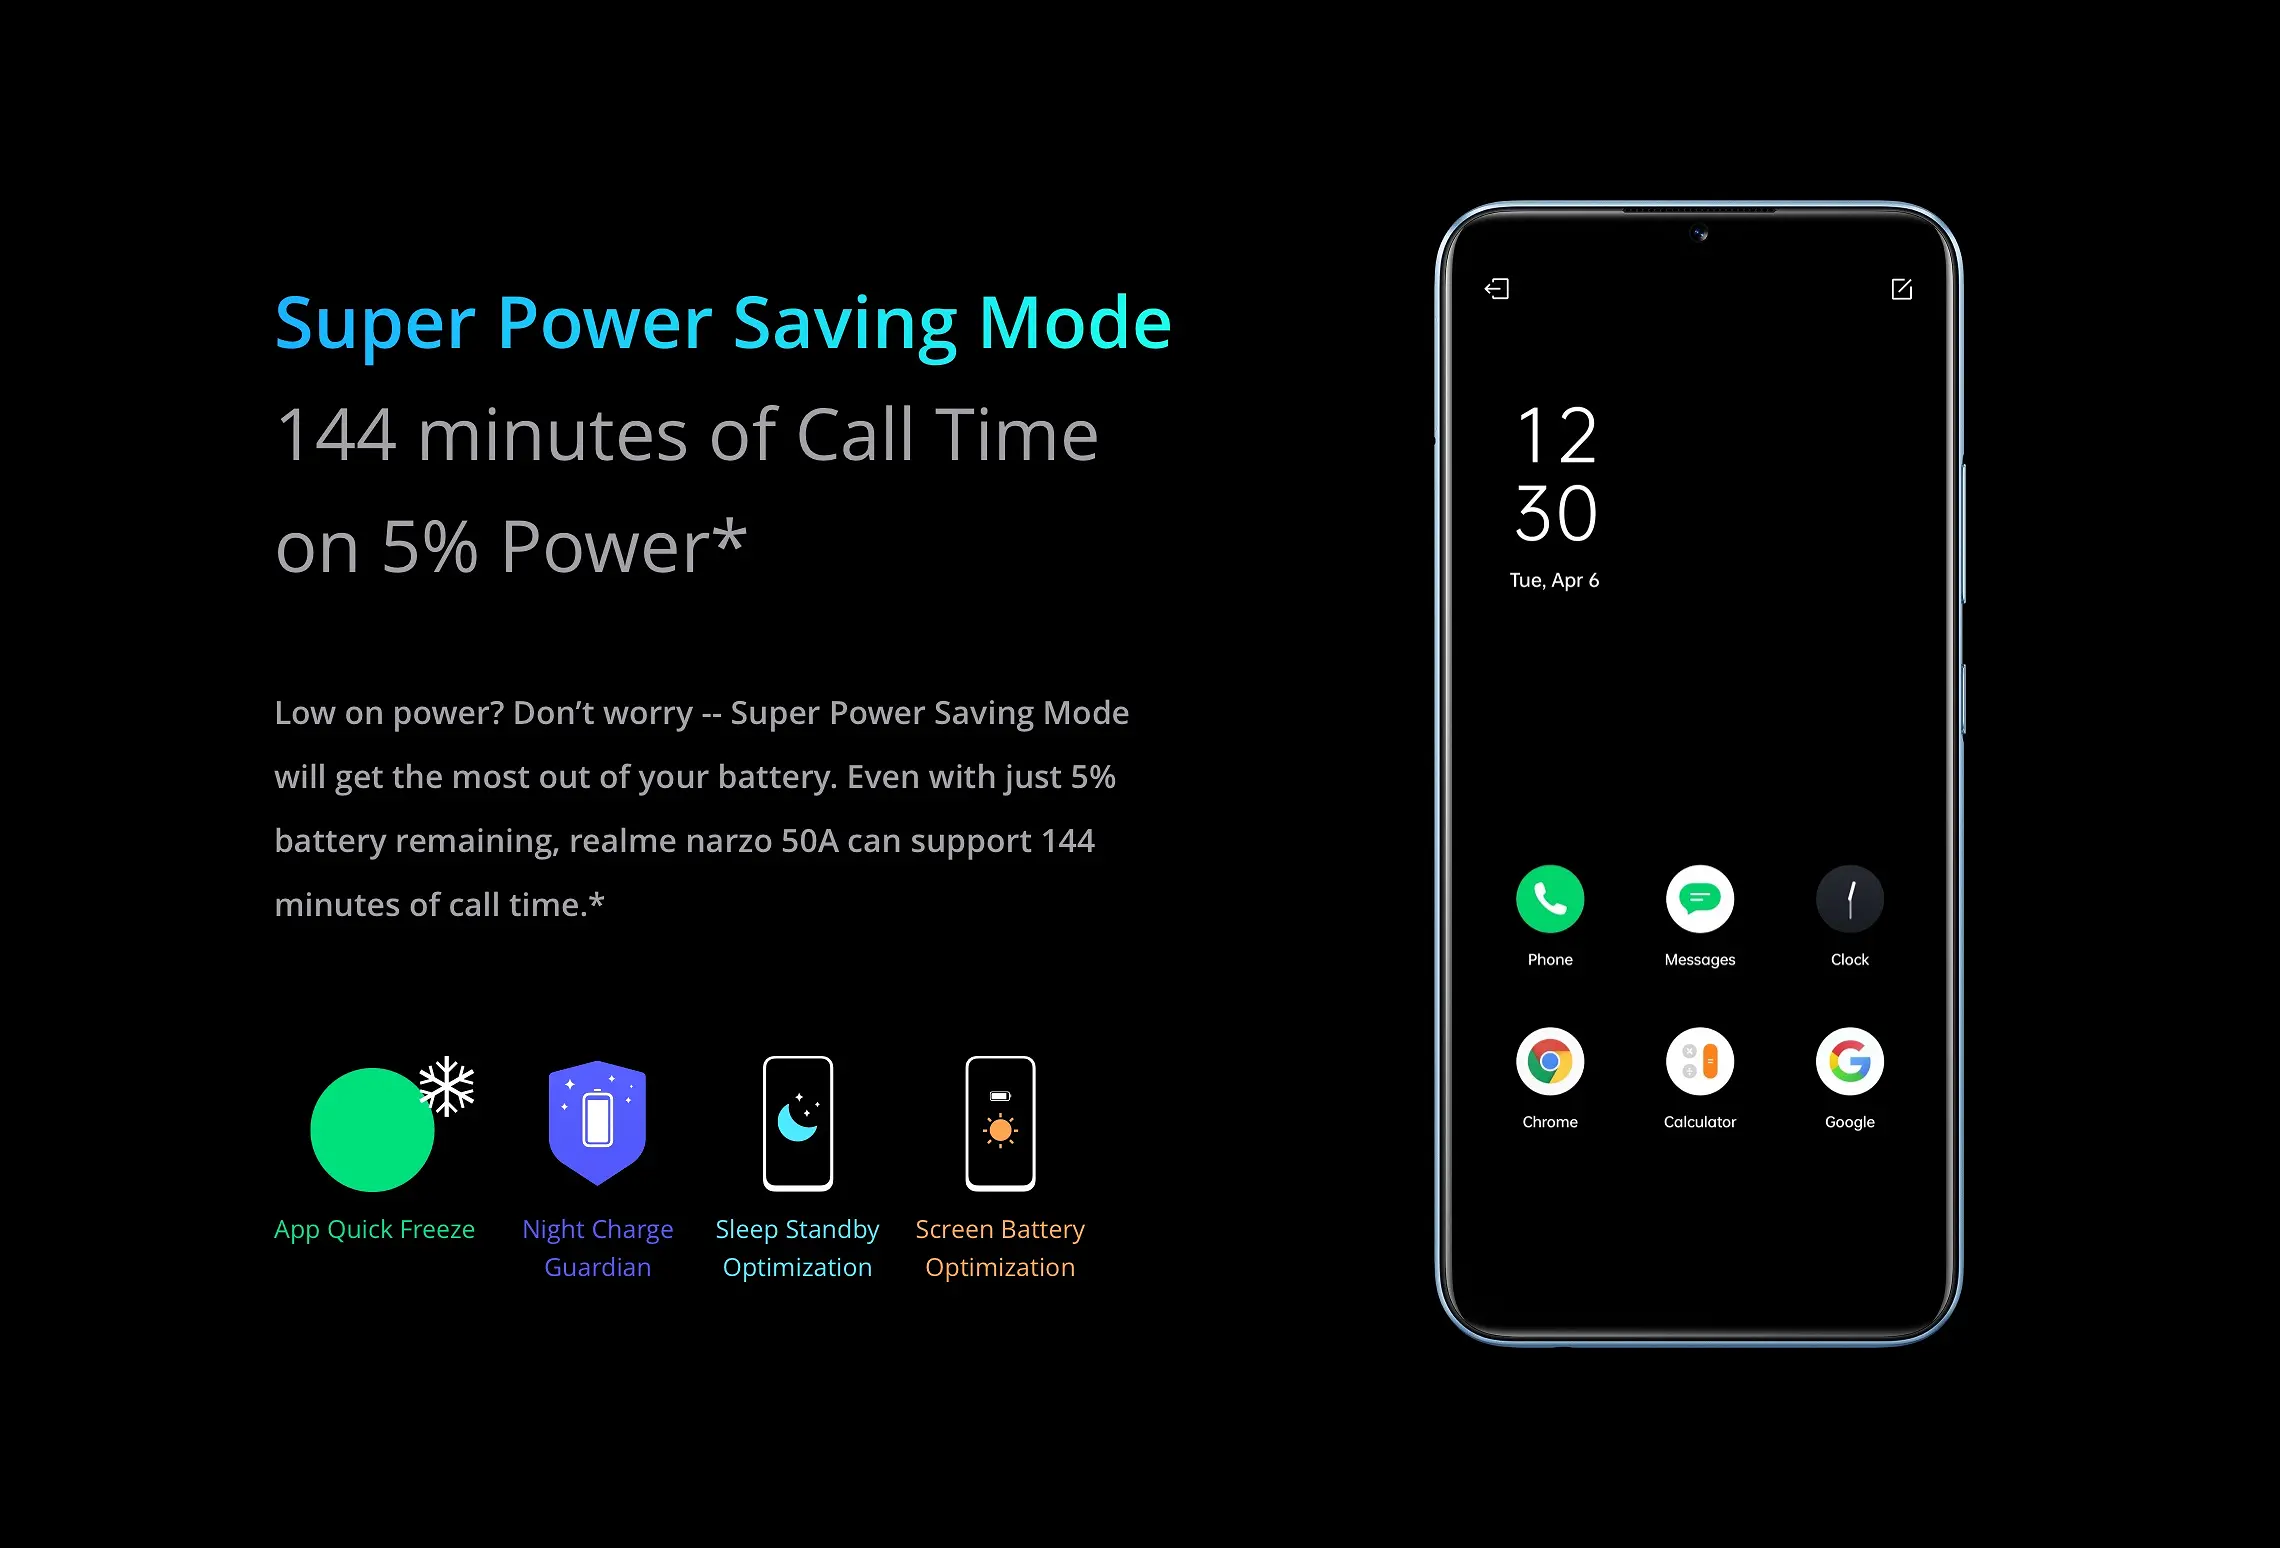Expand back navigation menu

(1496, 290)
